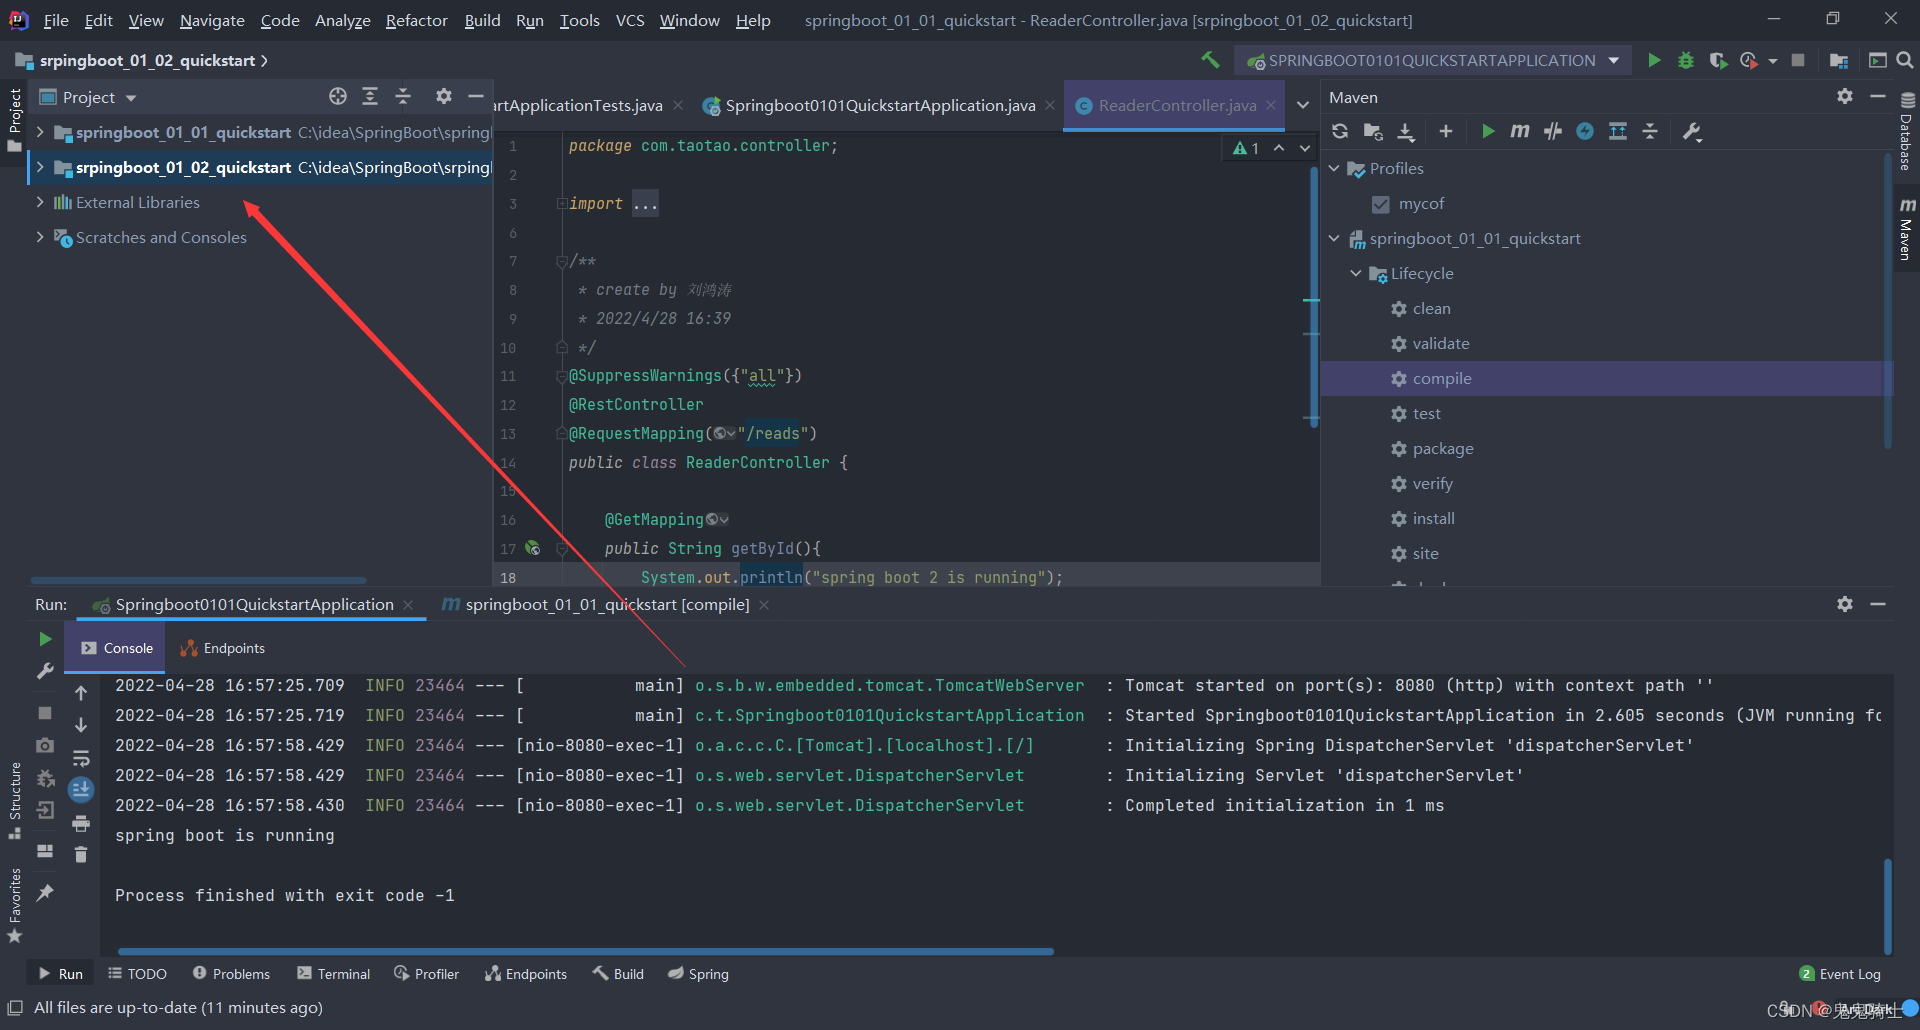The image size is (1920, 1030).
Task: Open the TODO tool window
Action: [137, 974]
